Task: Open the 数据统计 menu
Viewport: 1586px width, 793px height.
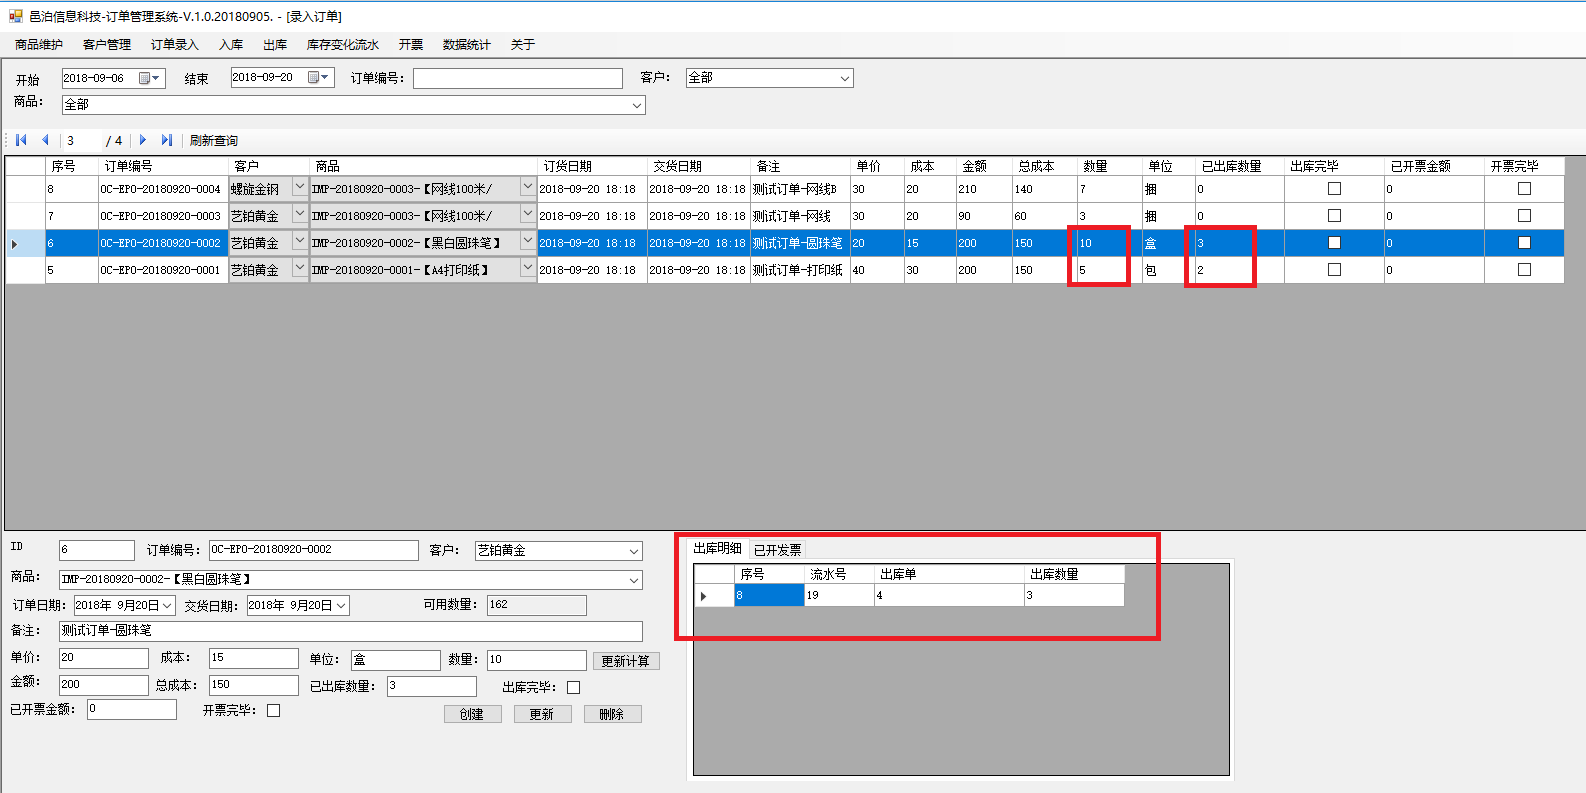Action: 467,45
